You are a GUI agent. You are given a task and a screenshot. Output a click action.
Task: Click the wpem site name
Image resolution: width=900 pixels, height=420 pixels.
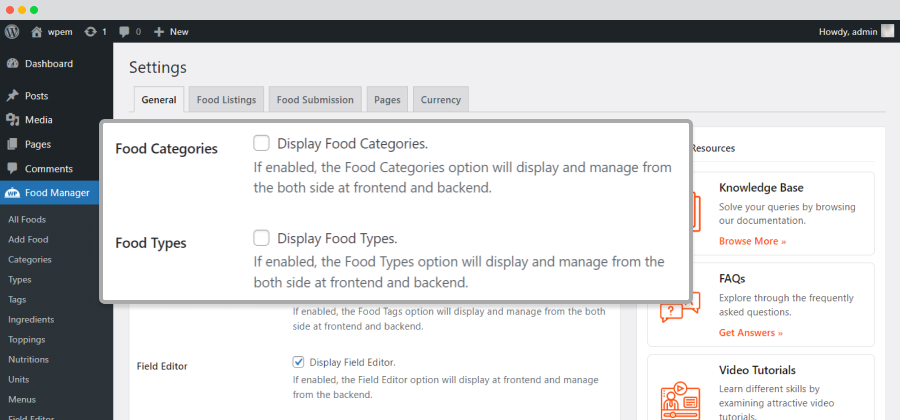[x=60, y=32]
